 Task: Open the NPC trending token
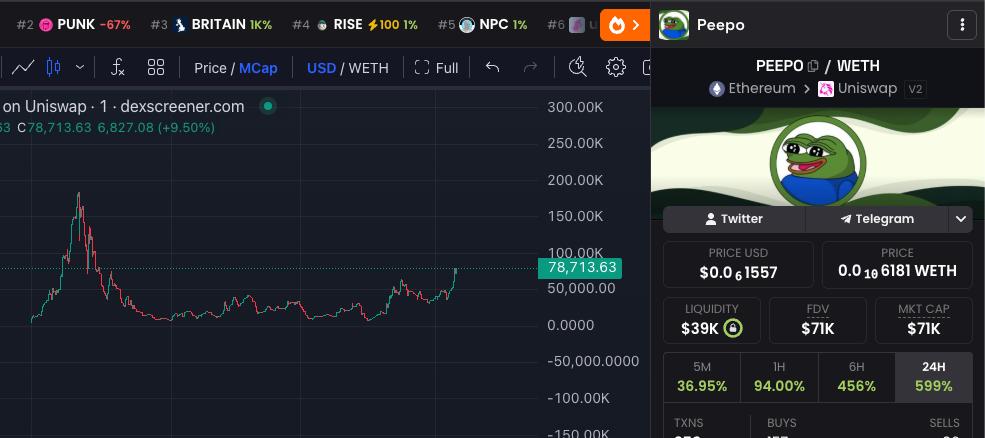coord(482,25)
